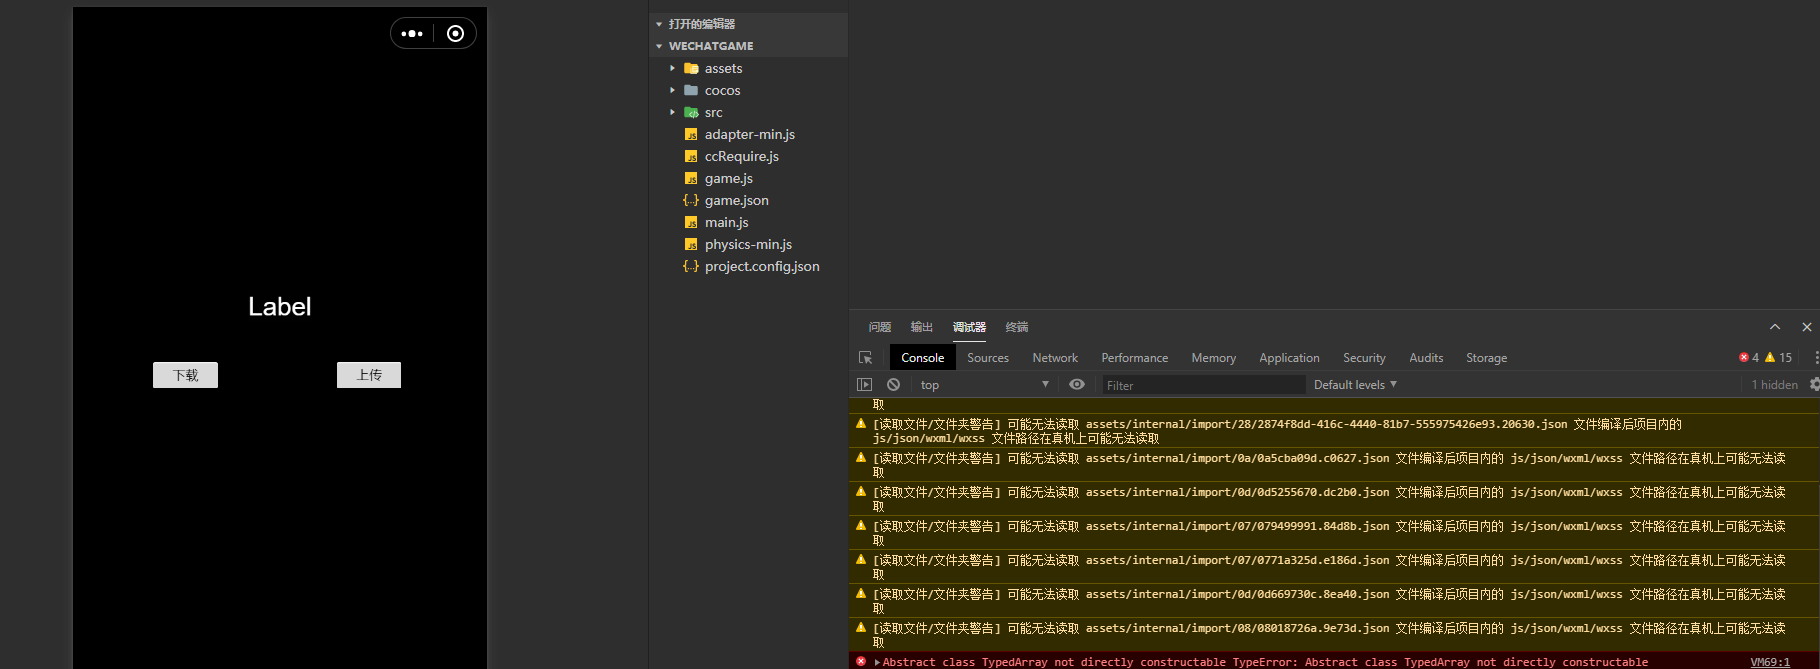1820x669 pixels.
Task: Select the Storage devtools tab
Action: tap(1487, 357)
